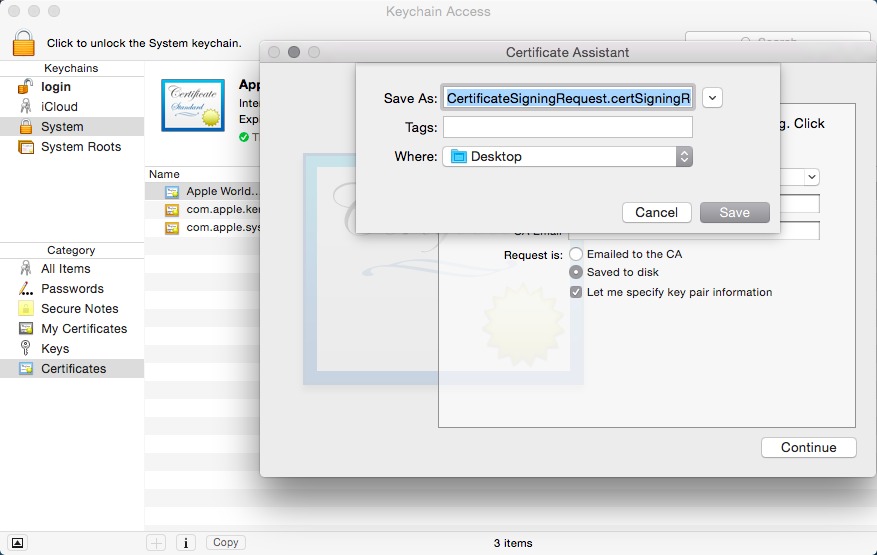Click the large certificate preview thumbnail
The image size is (877, 555).
click(193, 105)
